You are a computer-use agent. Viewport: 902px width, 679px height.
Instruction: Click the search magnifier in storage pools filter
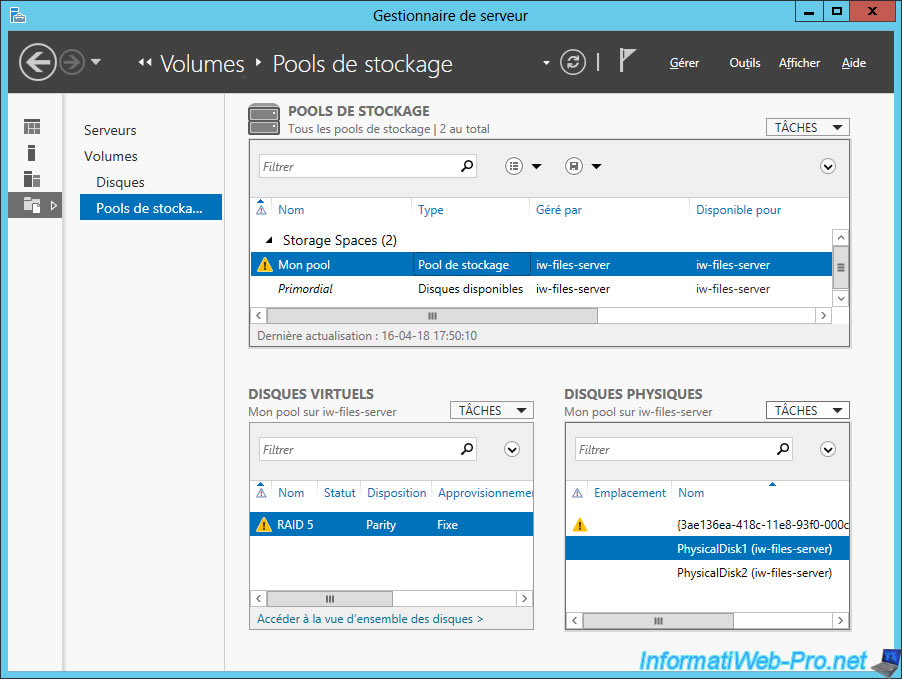tap(466, 166)
